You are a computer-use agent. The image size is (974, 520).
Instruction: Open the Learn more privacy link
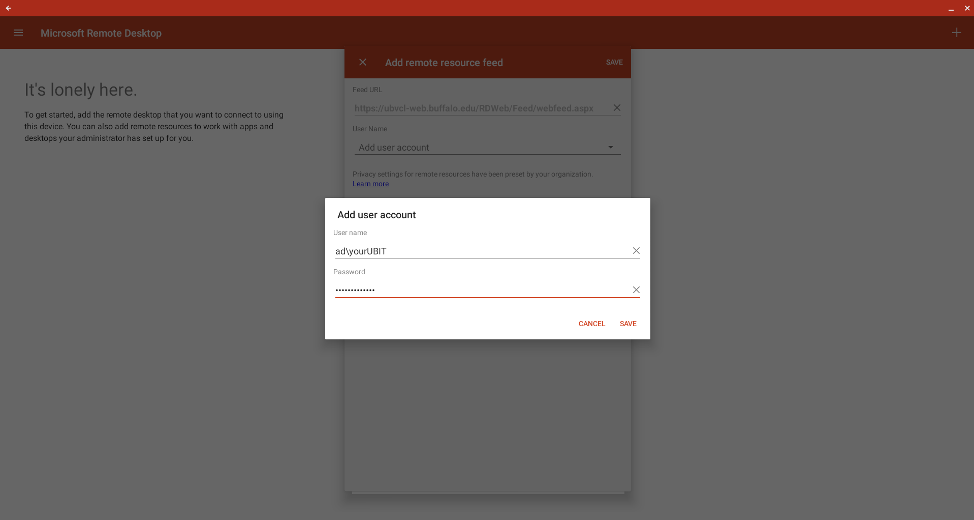coord(370,184)
